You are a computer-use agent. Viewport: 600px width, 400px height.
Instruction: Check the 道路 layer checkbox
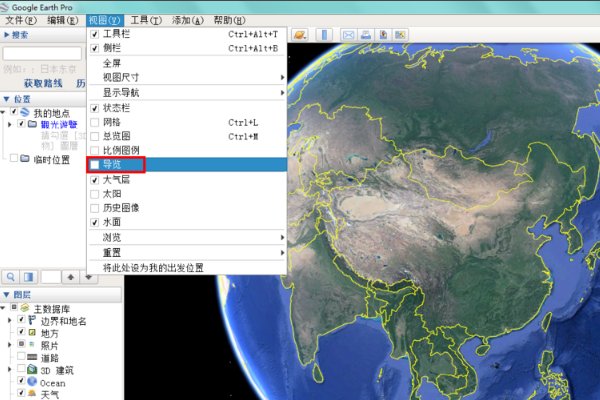(x=21, y=356)
